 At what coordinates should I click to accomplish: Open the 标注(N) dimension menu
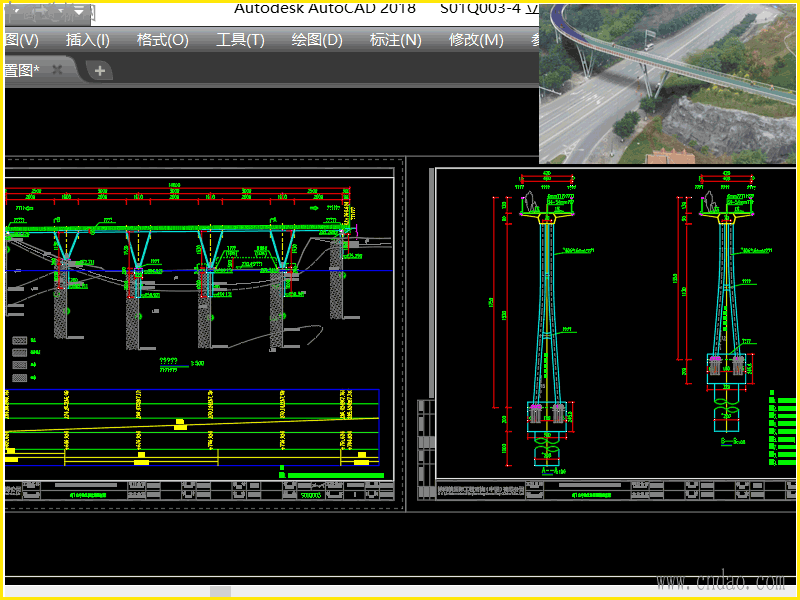click(395, 40)
